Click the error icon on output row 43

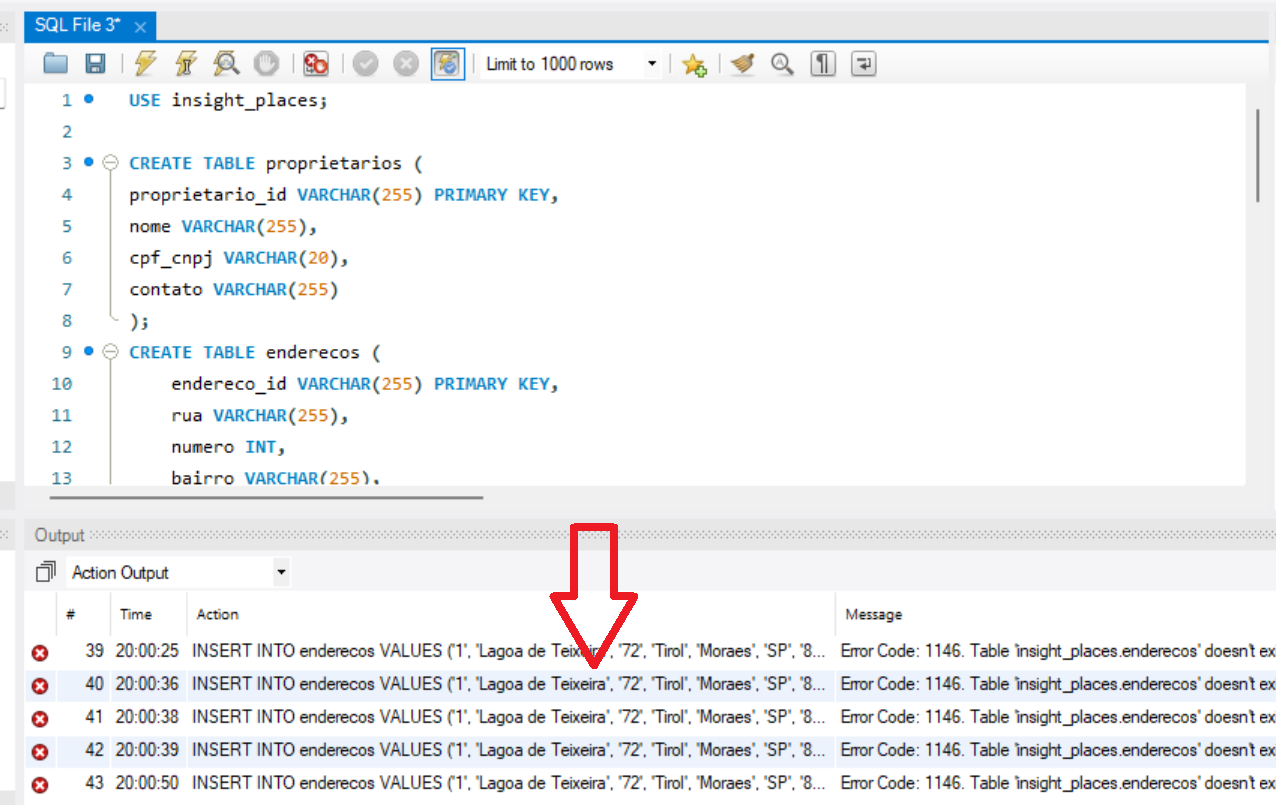coord(40,785)
